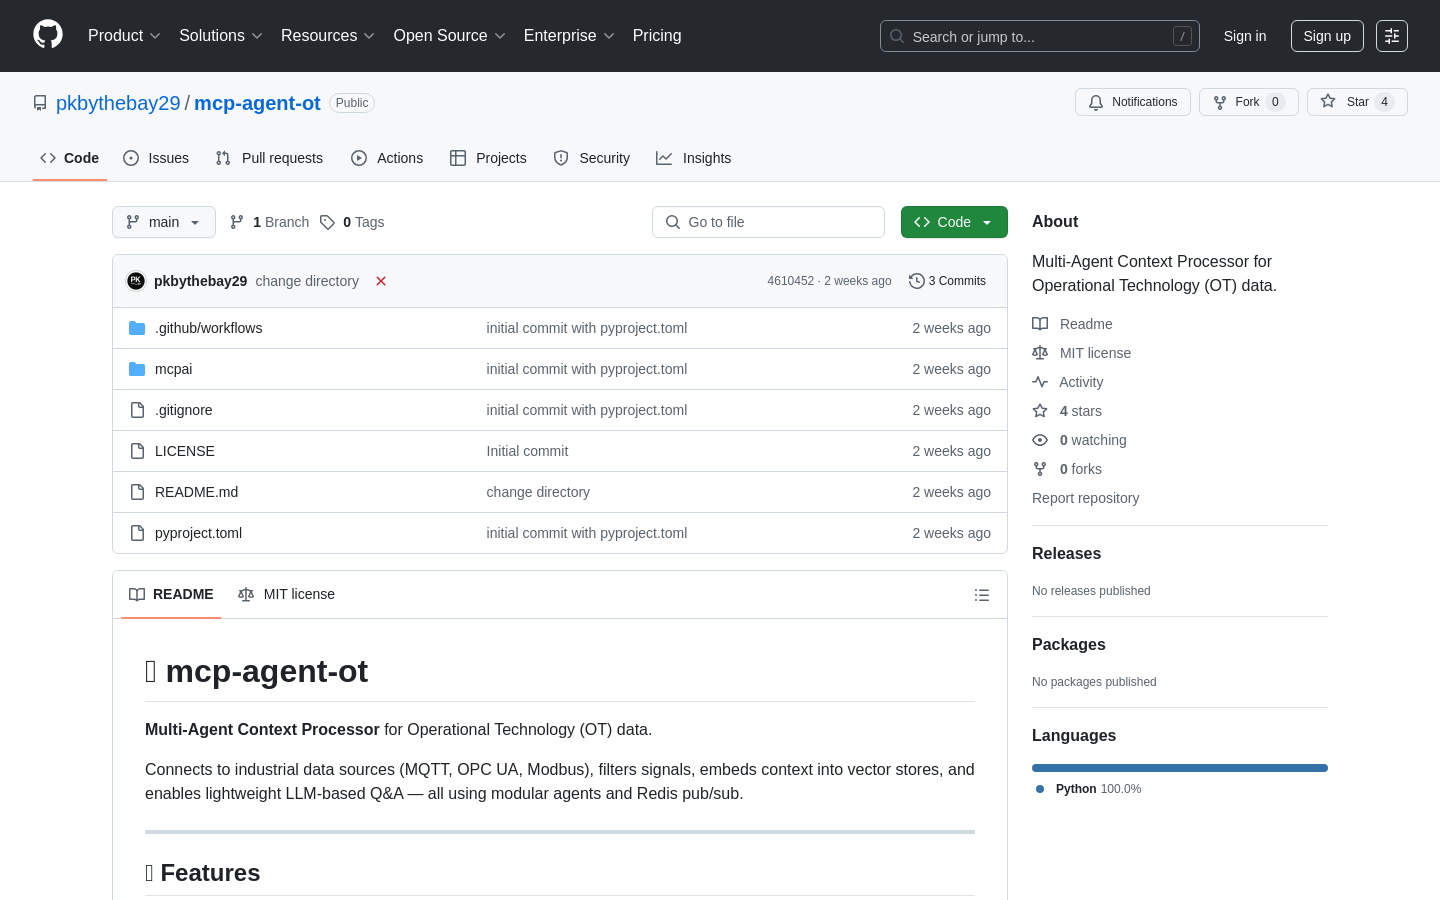This screenshot has width=1440, height=900.
Task: Click the eye icon next to 0 watching
Action: [1040, 440]
